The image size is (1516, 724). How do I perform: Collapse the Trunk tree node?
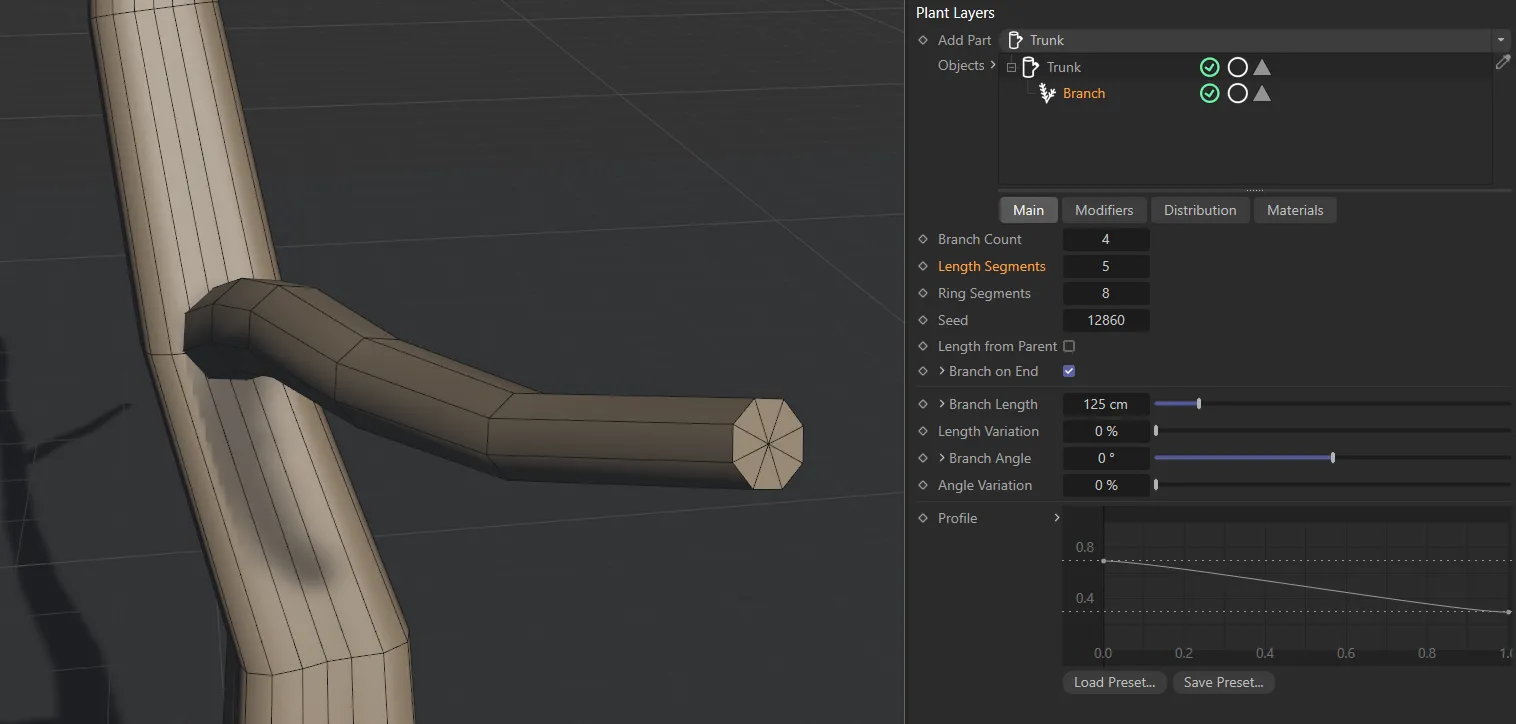click(1011, 67)
